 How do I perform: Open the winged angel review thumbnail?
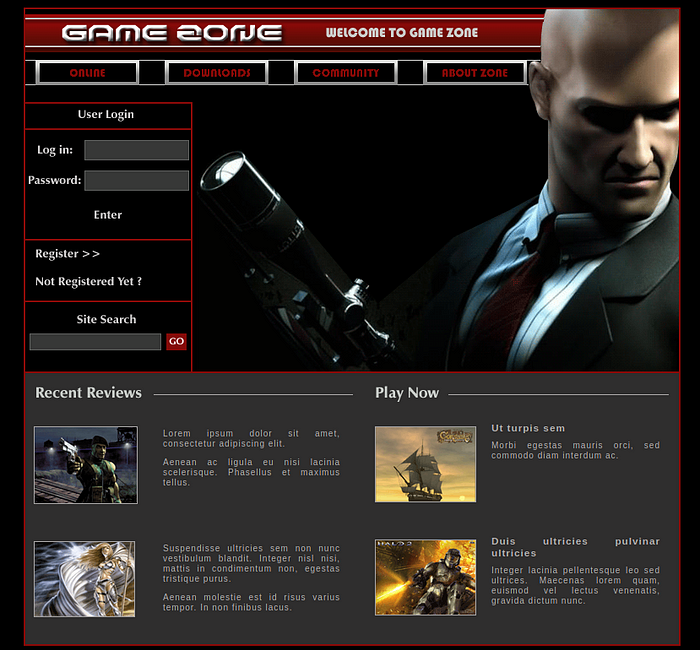pos(84,579)
